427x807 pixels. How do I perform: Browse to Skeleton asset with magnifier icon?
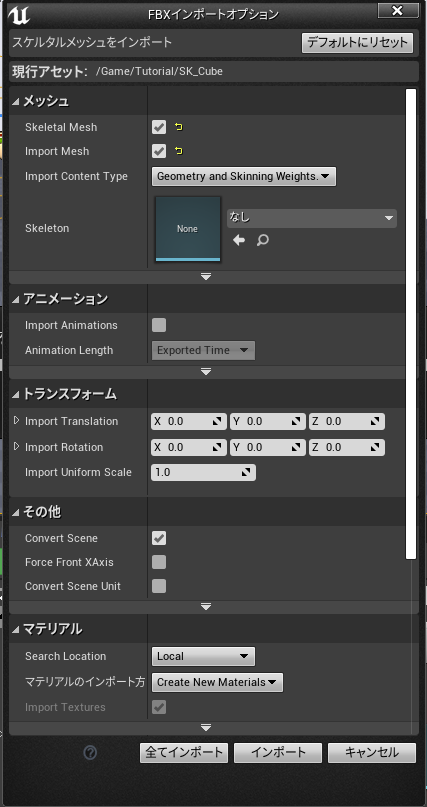(262, 240)
